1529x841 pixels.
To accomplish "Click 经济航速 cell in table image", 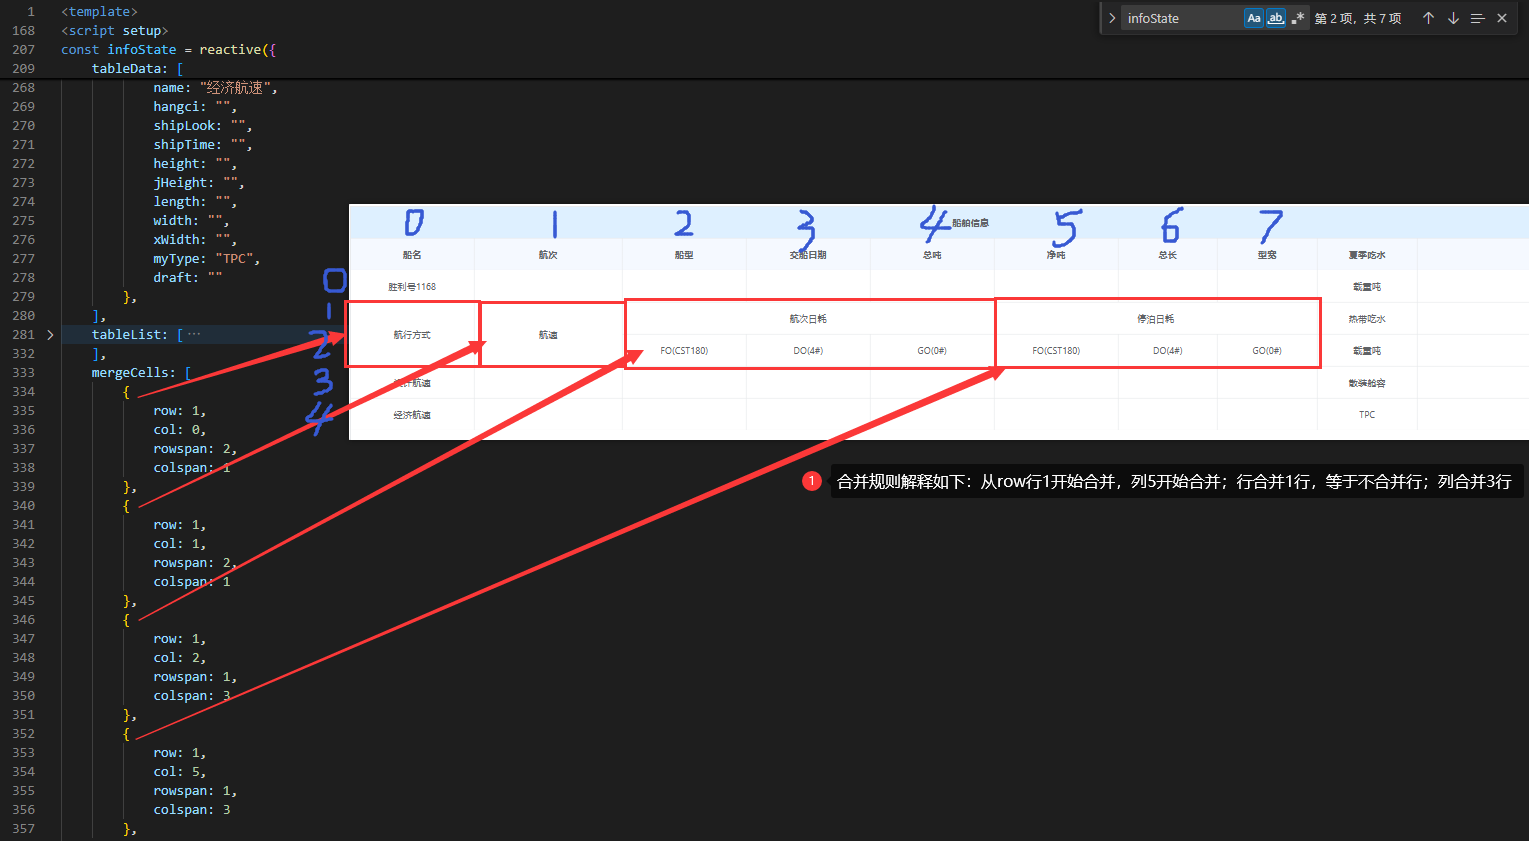I will coord(412,415).
